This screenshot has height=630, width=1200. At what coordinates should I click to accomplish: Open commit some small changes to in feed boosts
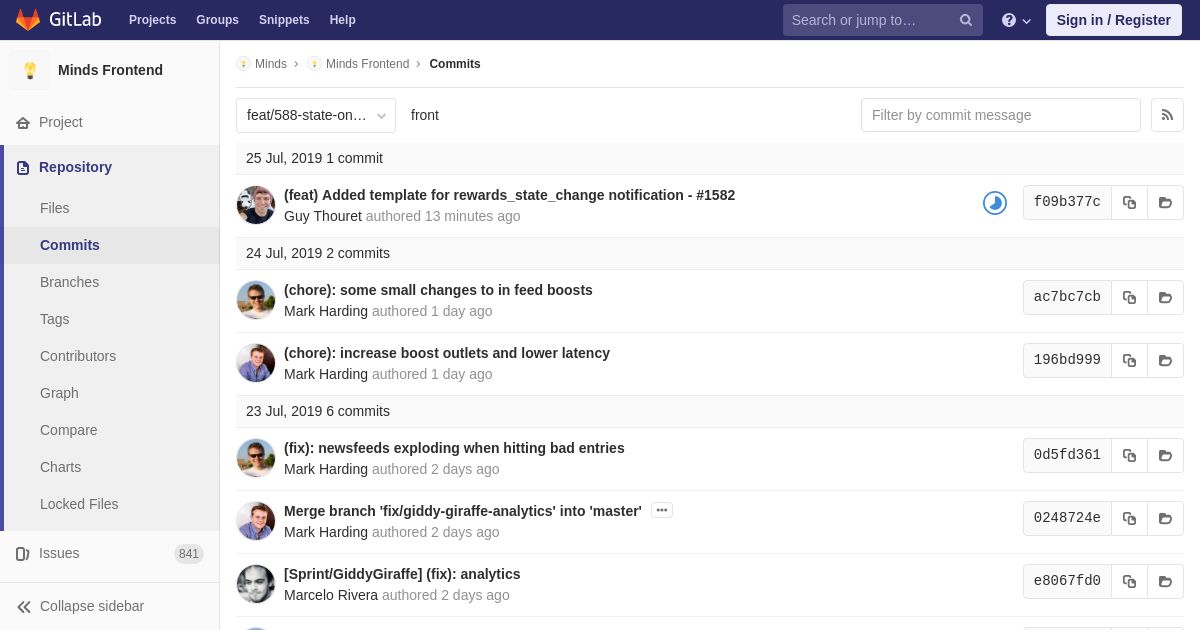(438, 290)
